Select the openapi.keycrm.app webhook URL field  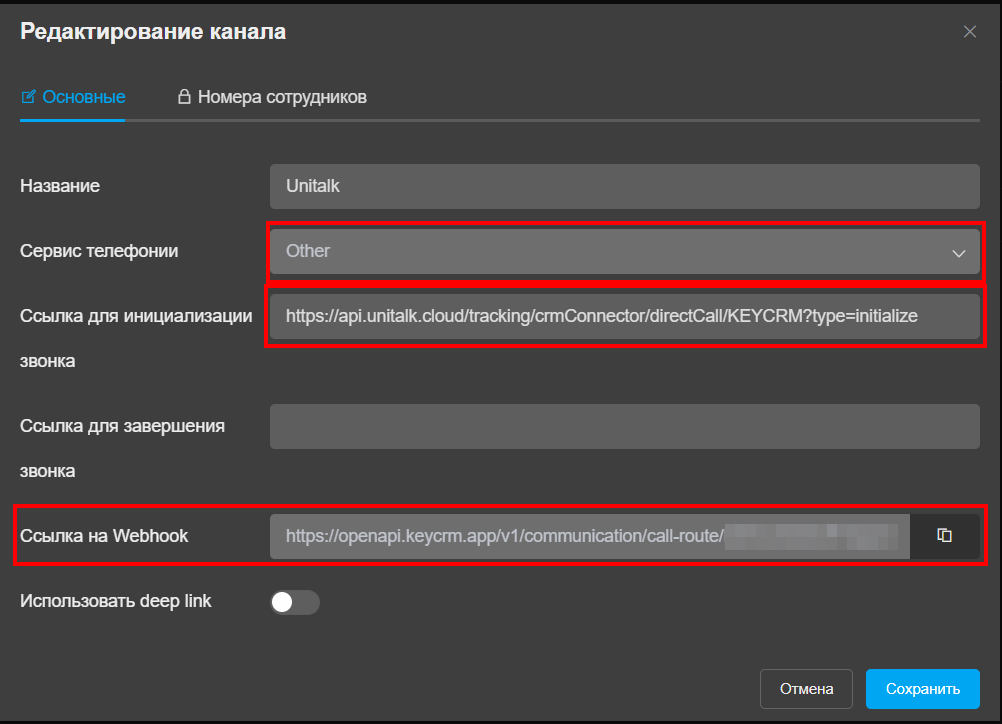click(x=589, y=536)
